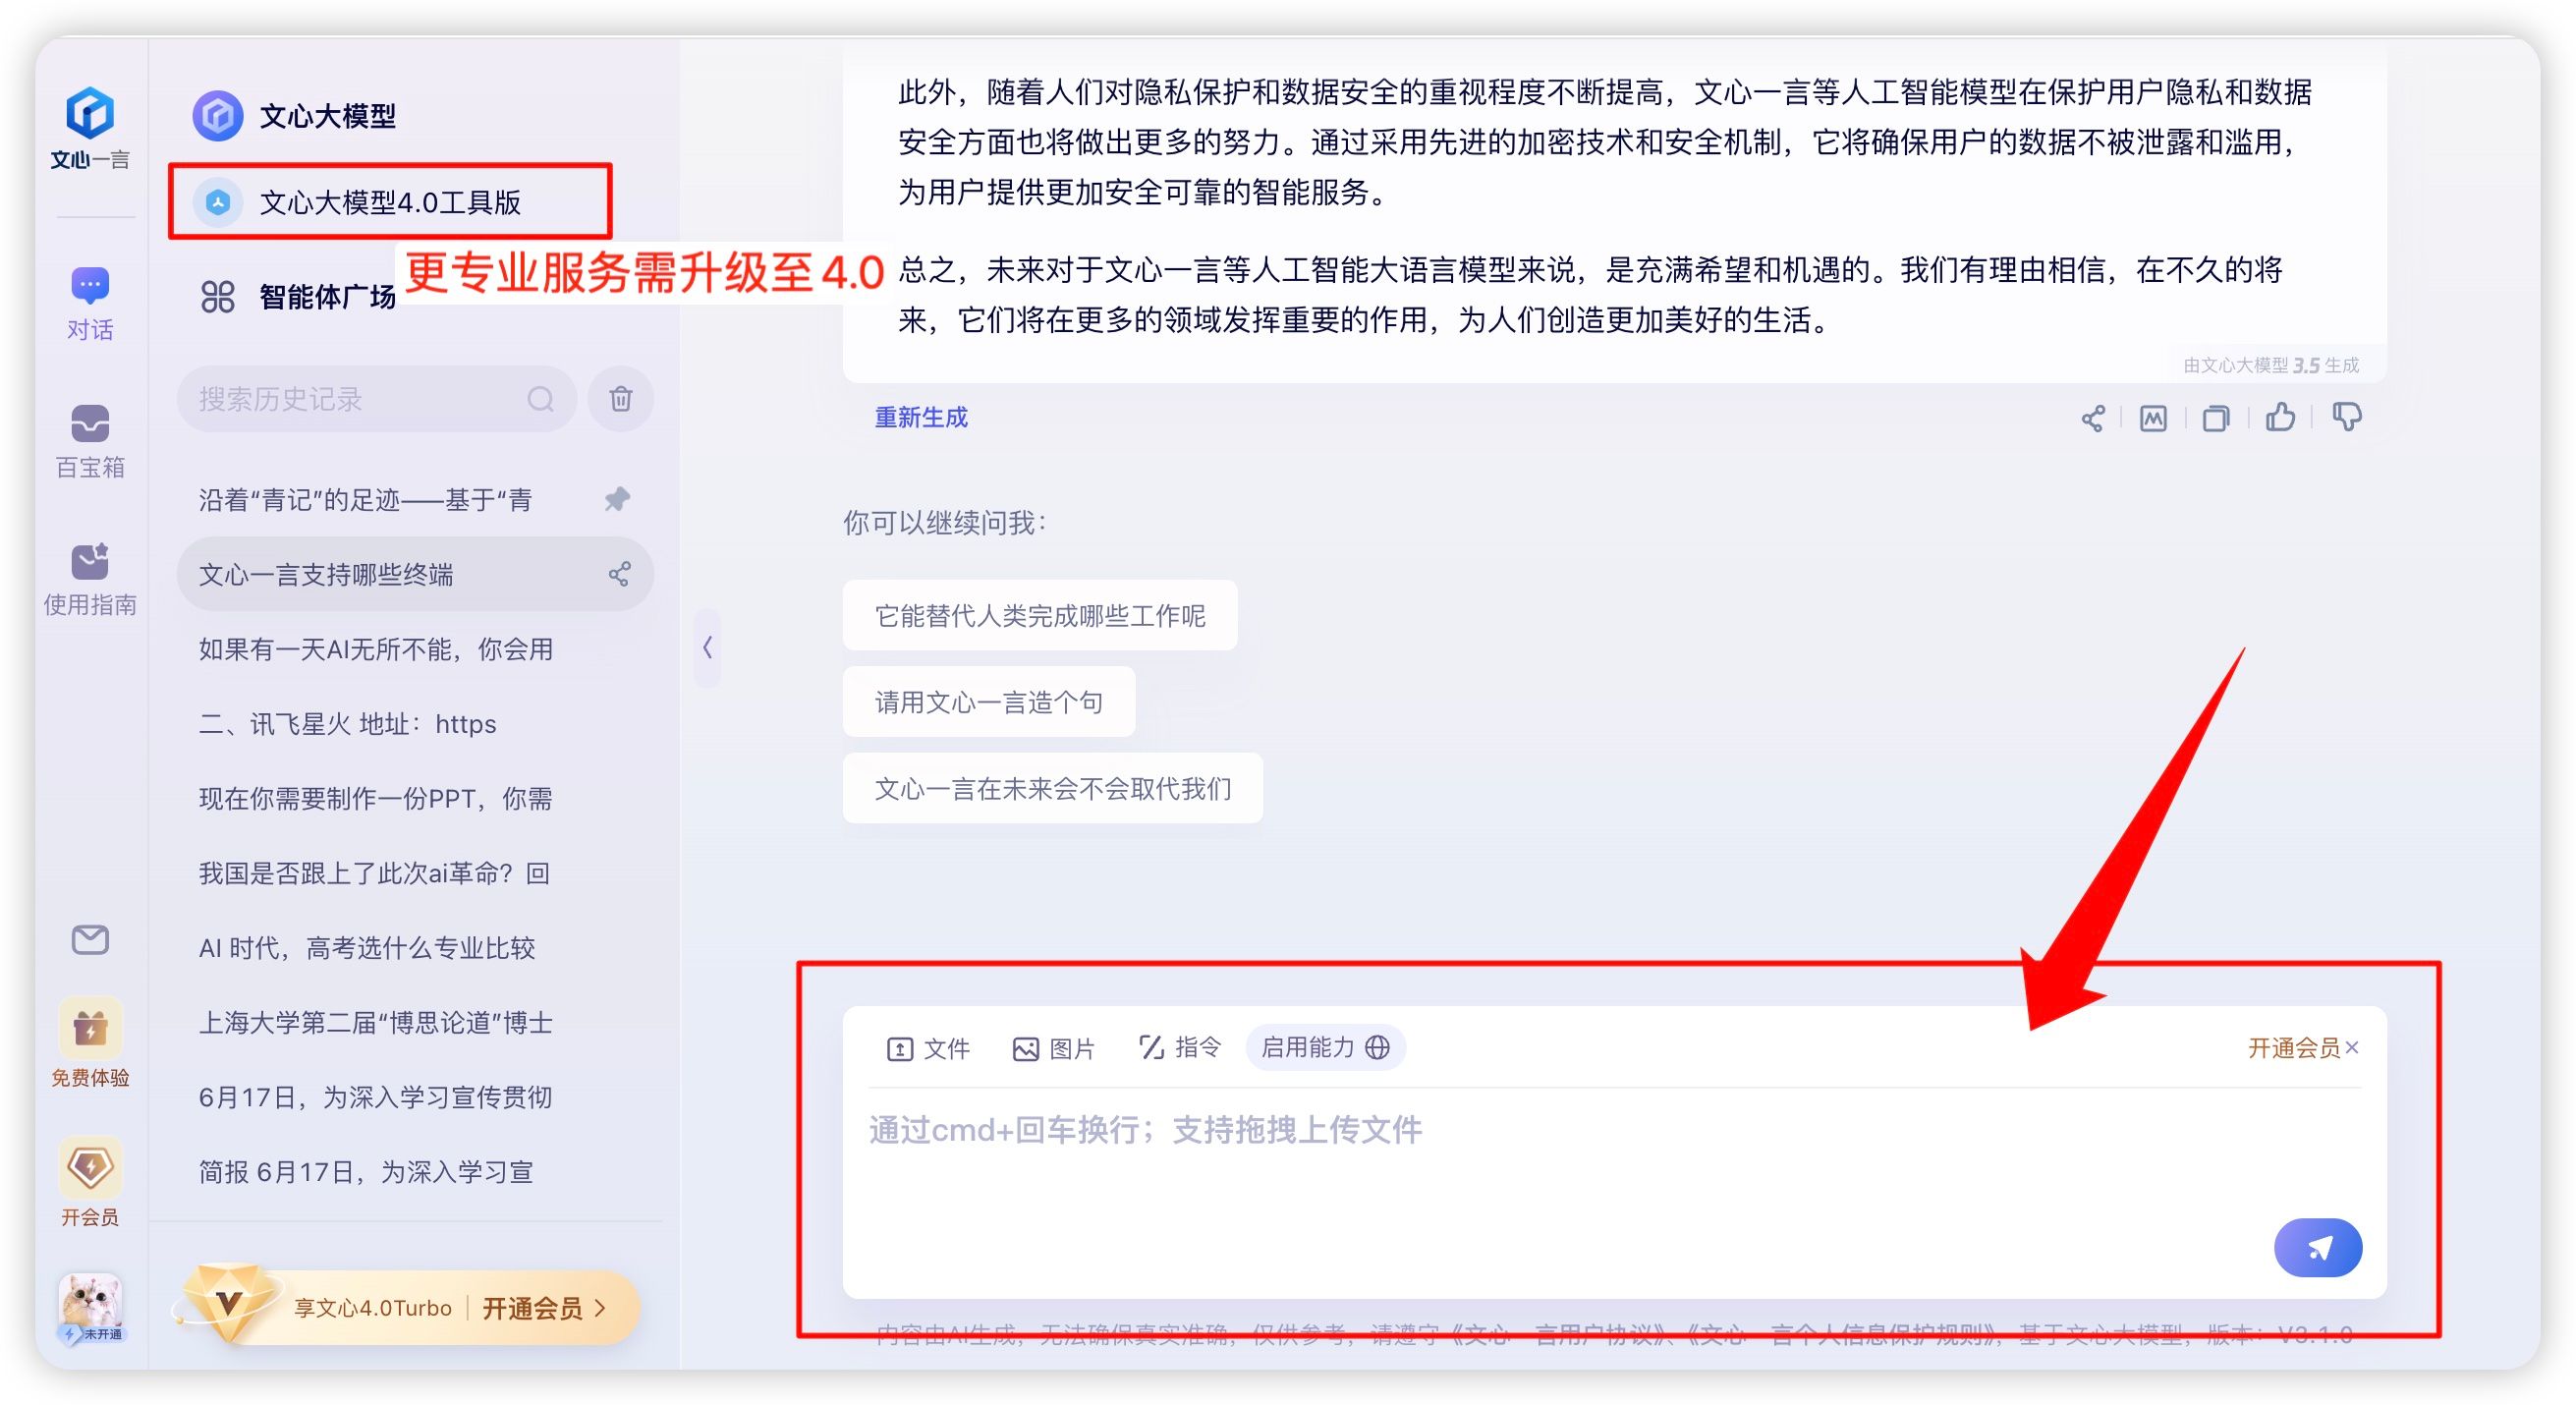Click the suggestion 请用文心一言造个句
The width and height of the screenshot is (2576, 1405).
point(988,702)
